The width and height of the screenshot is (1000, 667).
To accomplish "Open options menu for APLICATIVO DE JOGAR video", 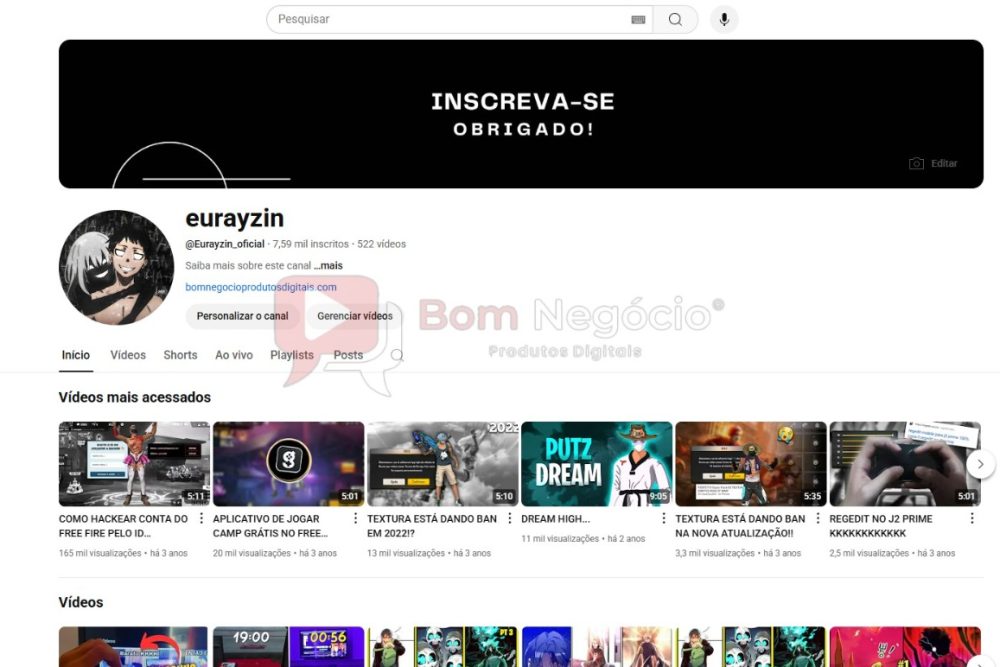I will pos(356,518).
